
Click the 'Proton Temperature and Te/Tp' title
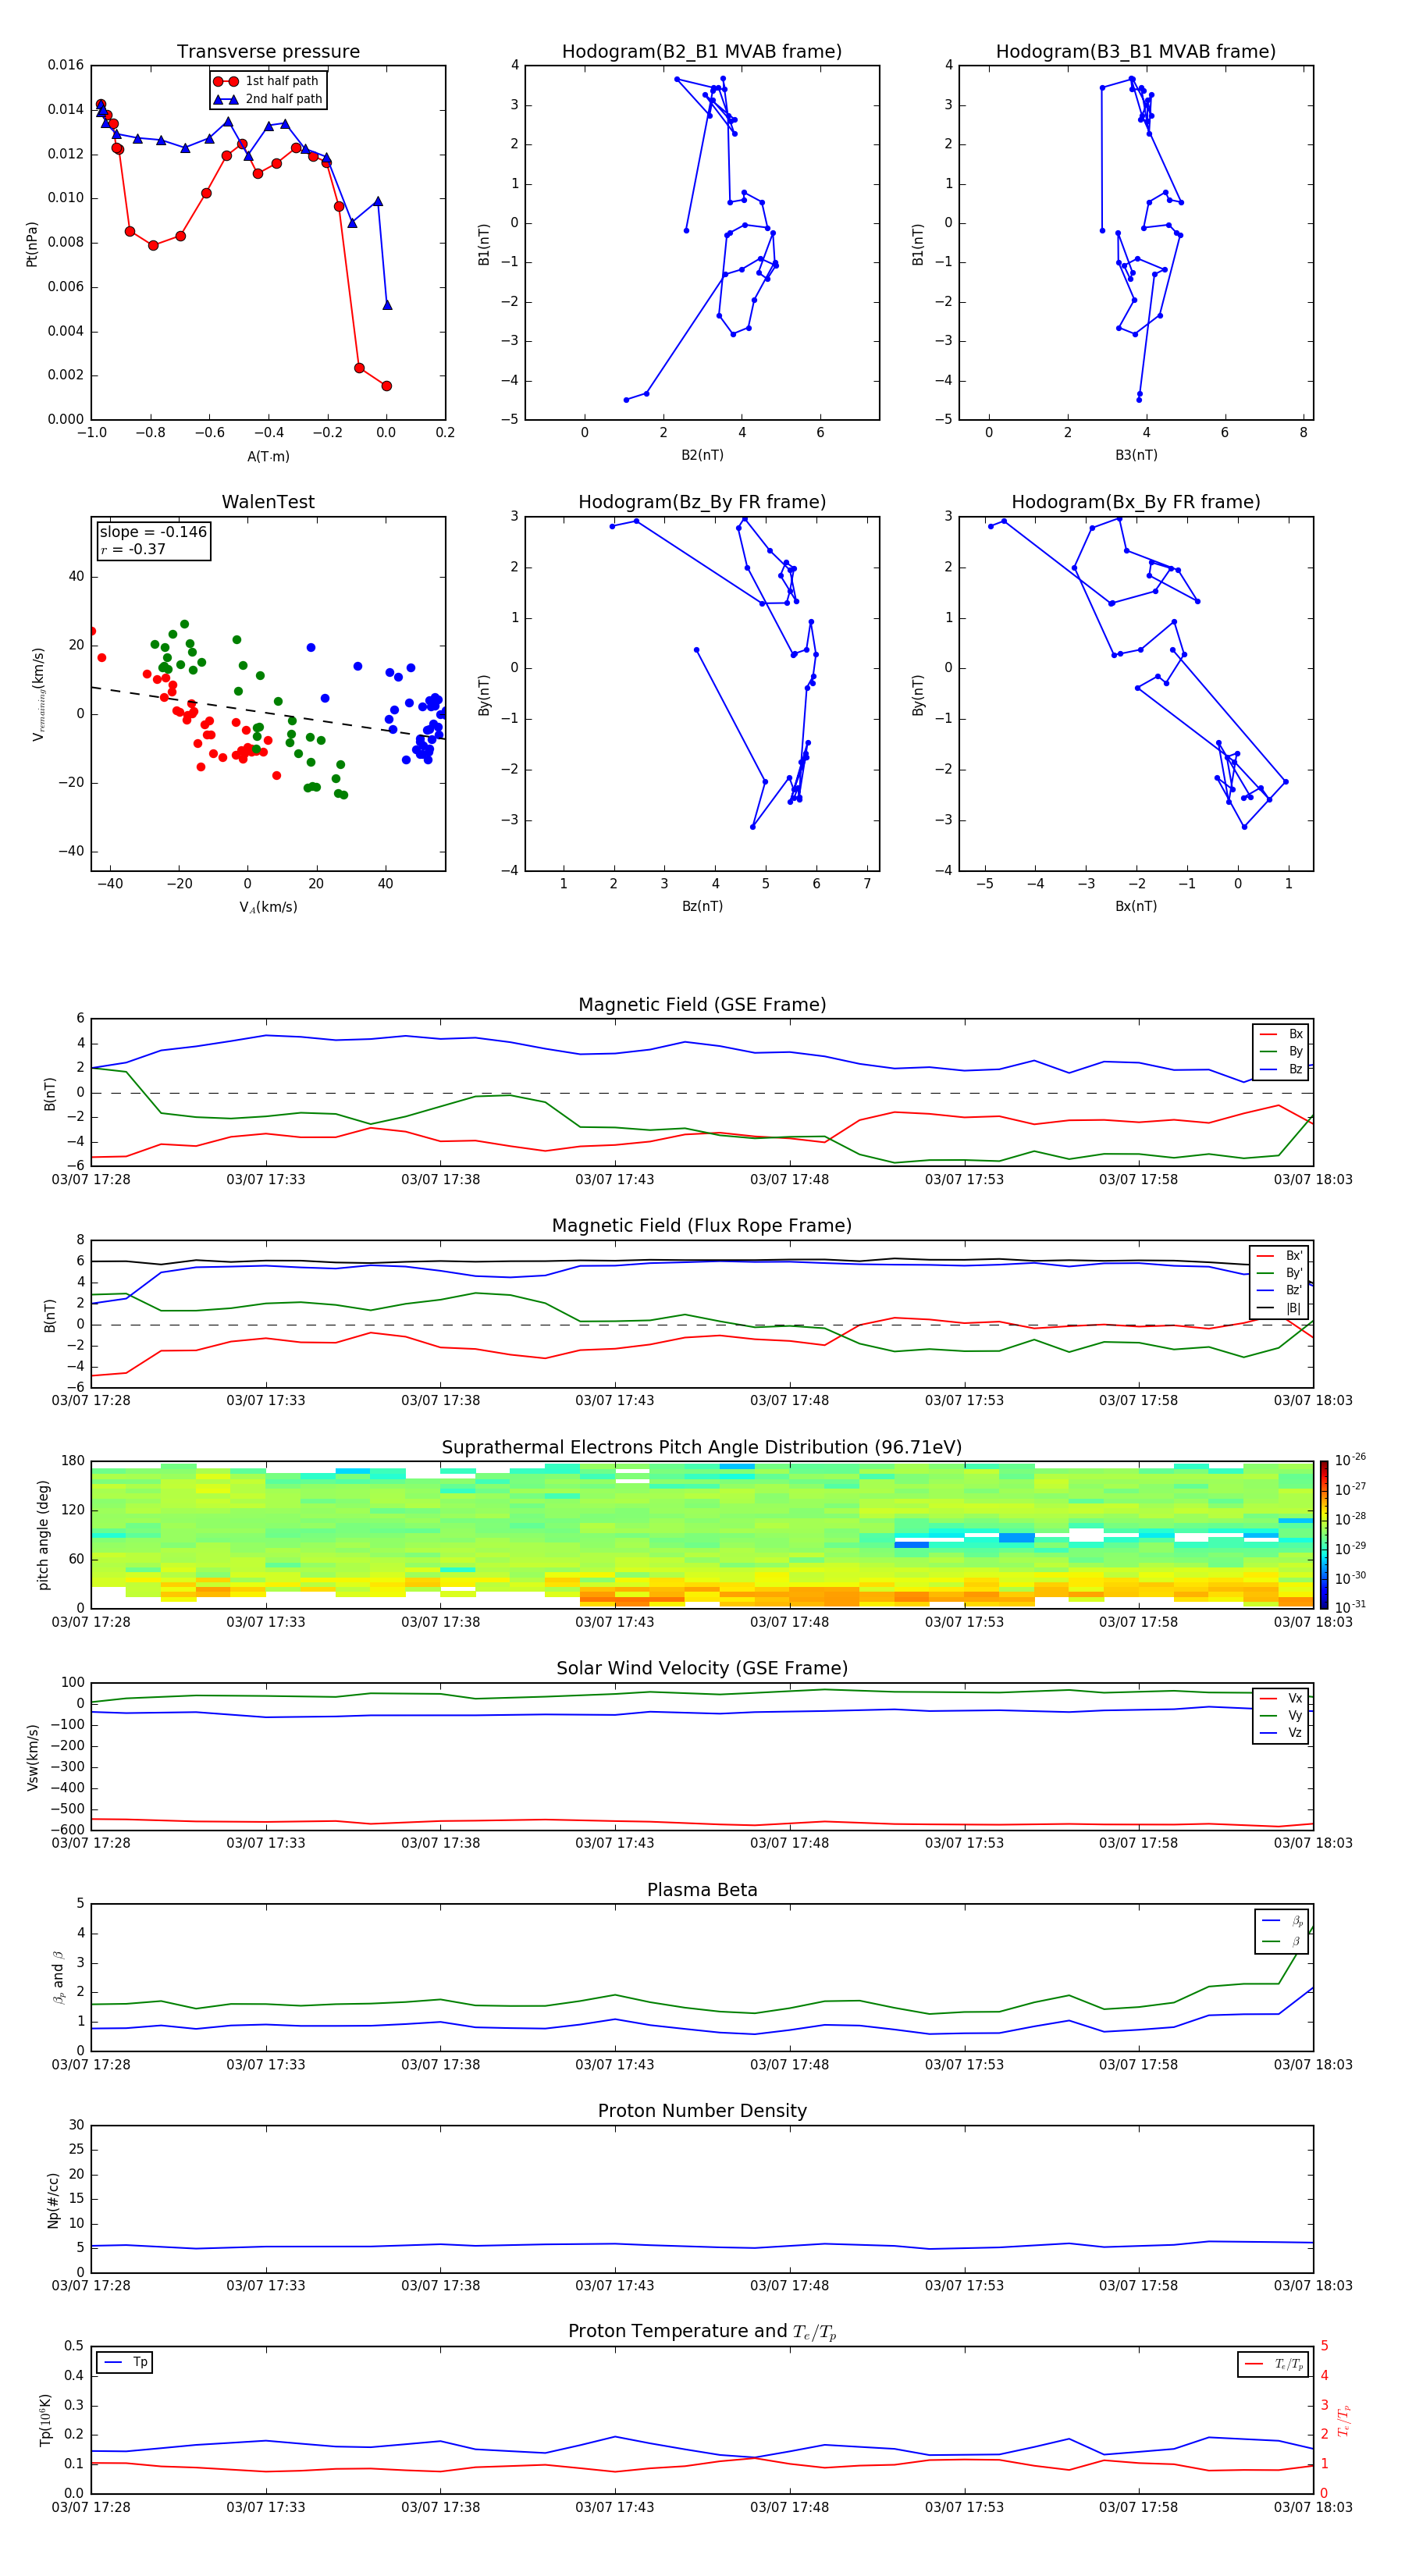[x=702, y=2332]
